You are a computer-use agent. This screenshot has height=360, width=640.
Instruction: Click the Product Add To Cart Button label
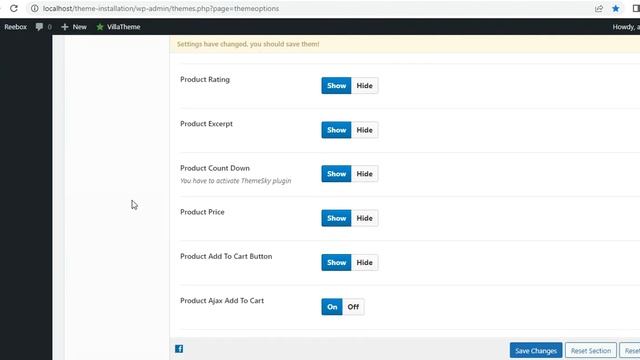(x=226, y=256)
